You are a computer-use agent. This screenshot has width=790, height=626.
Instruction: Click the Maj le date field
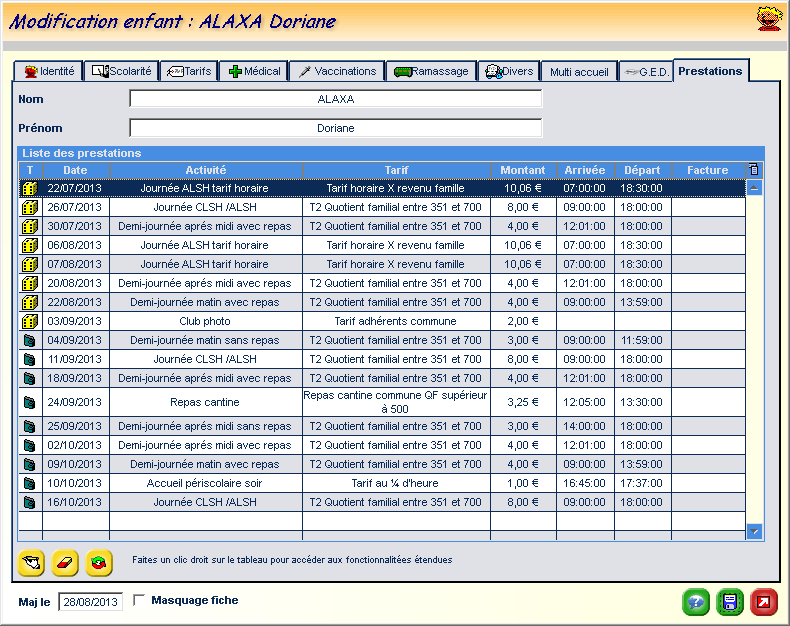[91, 602]
